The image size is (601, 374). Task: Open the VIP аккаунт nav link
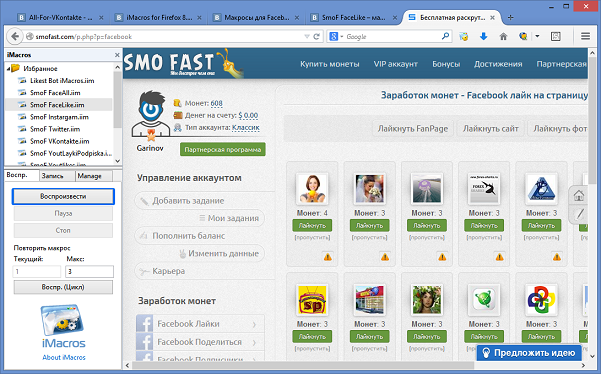(396, 64)
